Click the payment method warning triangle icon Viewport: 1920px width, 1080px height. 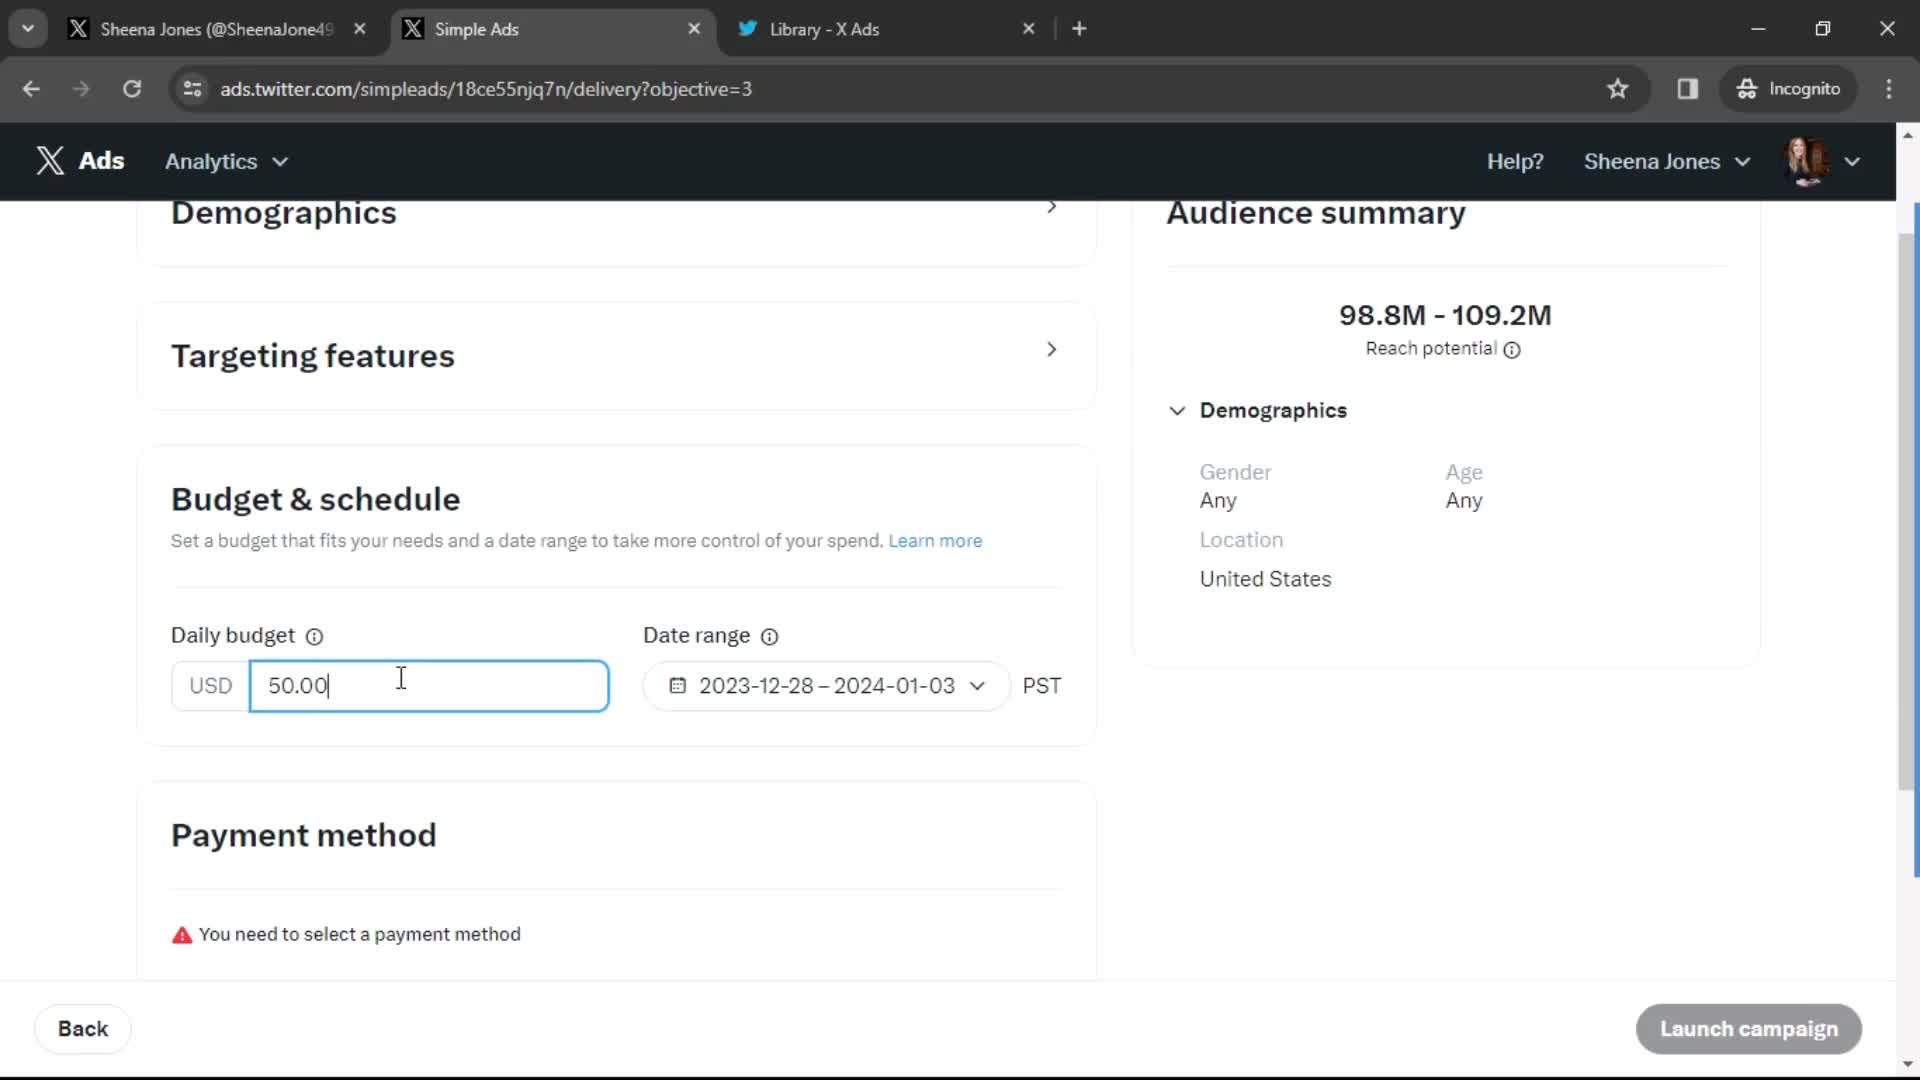[181, 934]
